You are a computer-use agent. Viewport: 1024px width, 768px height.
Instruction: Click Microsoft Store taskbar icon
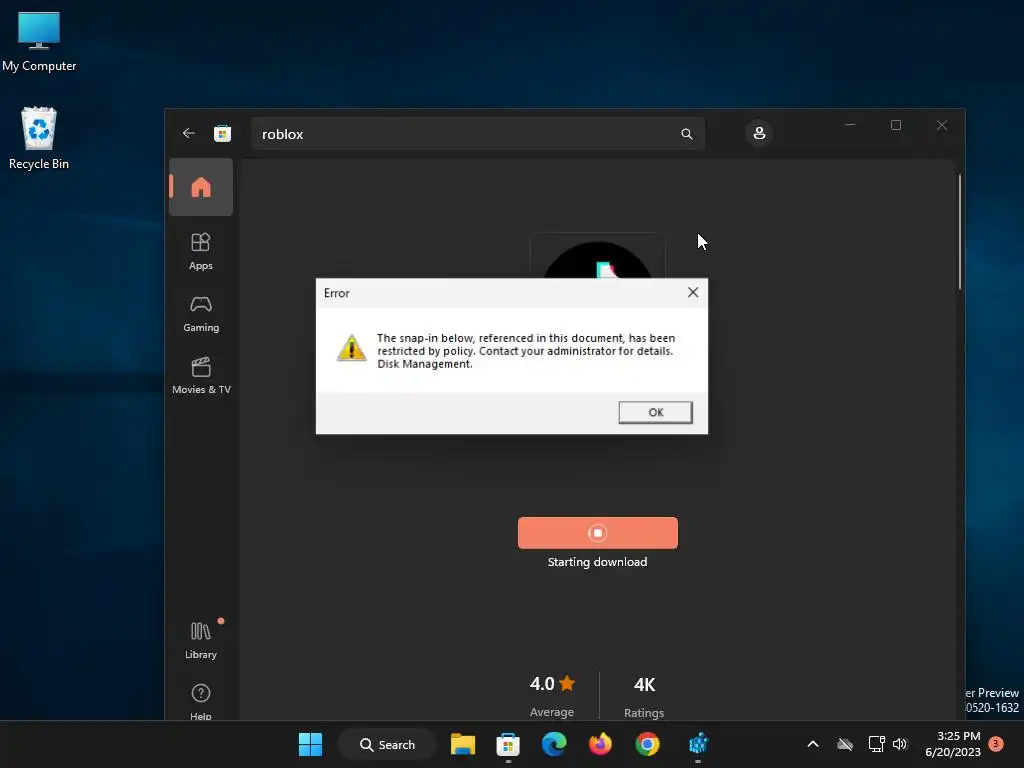(x=508, y=744)
